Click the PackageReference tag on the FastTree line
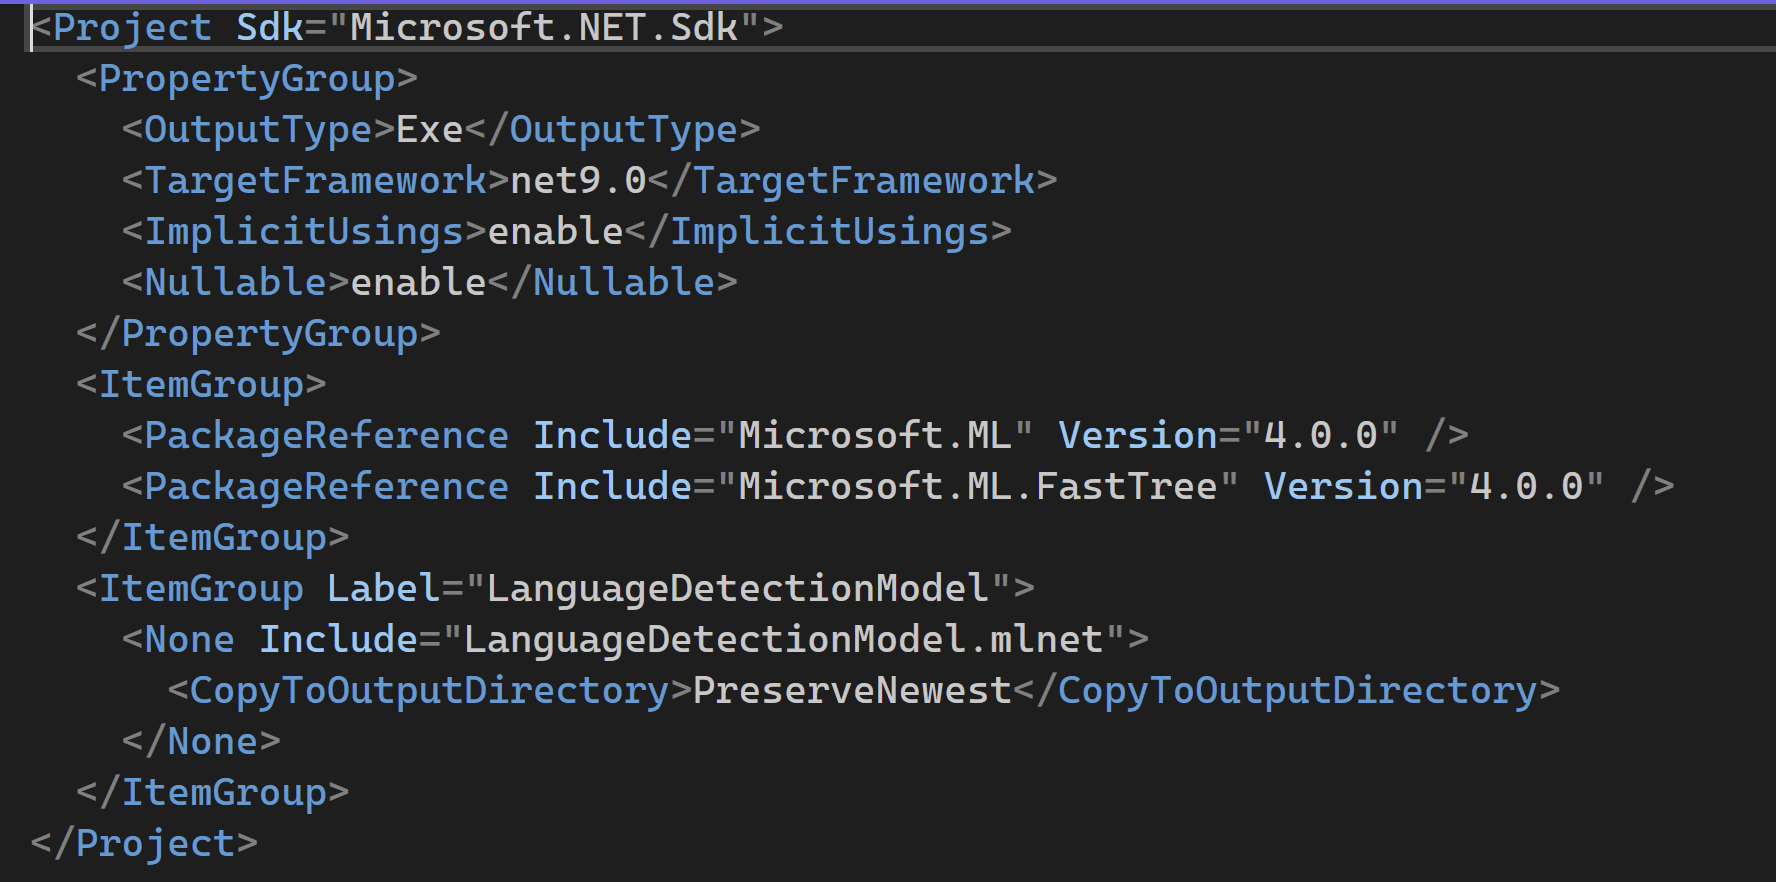Viewport: 1776px width, 882px height. [327, 486]
